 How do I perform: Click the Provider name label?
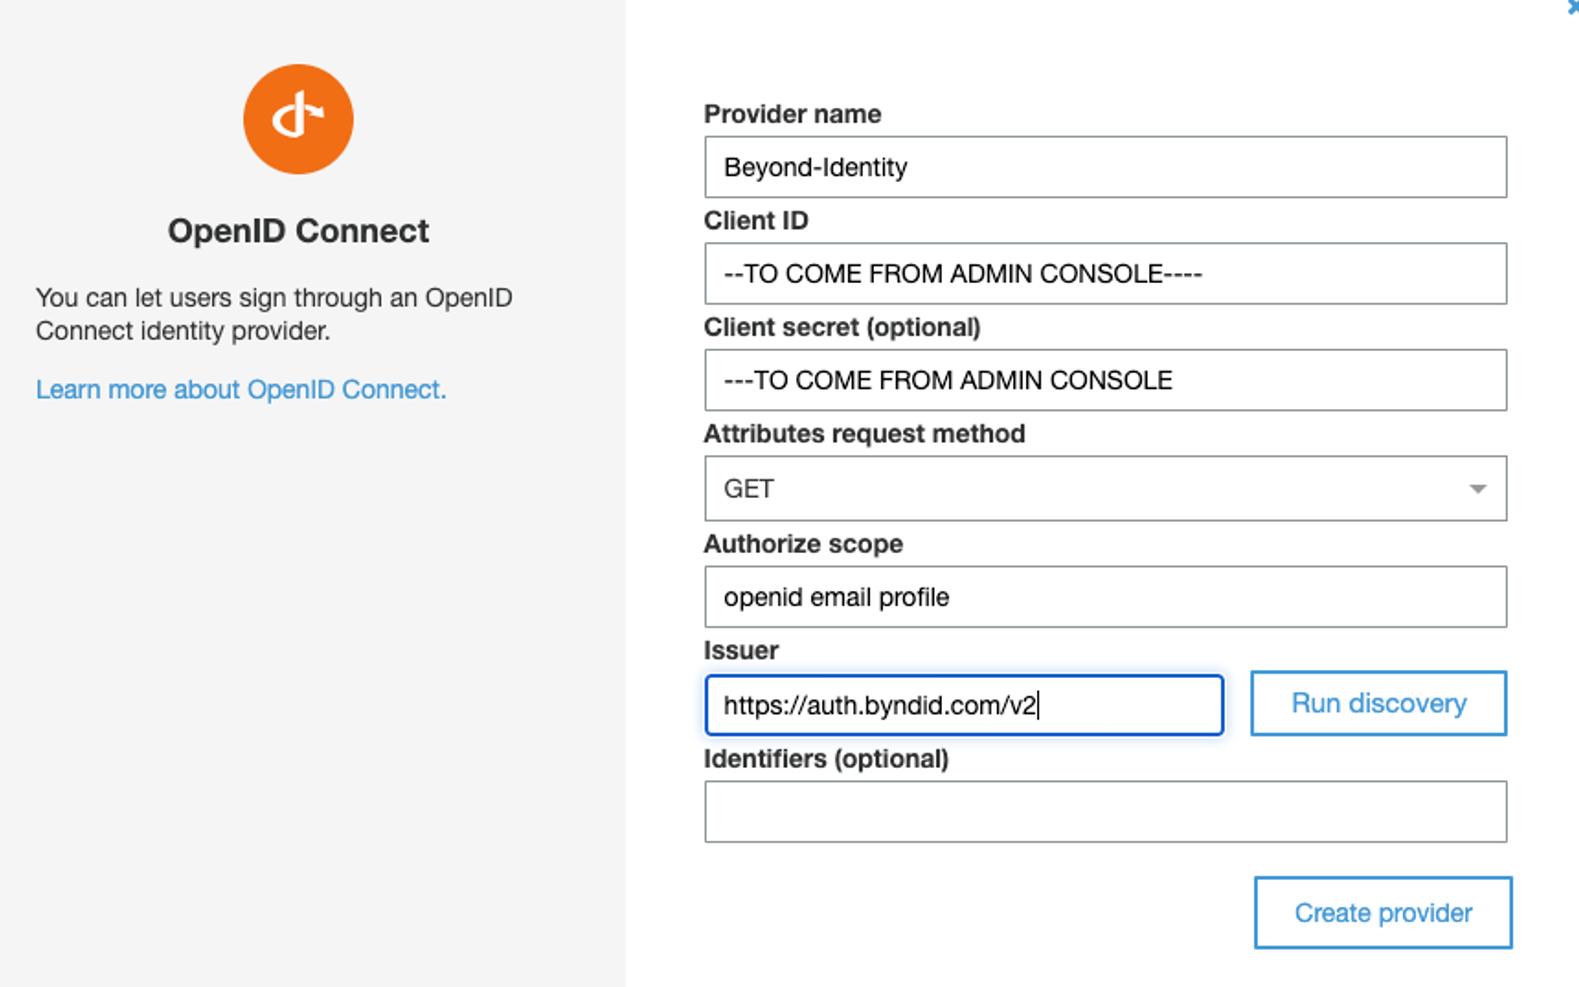pos(793,114)
